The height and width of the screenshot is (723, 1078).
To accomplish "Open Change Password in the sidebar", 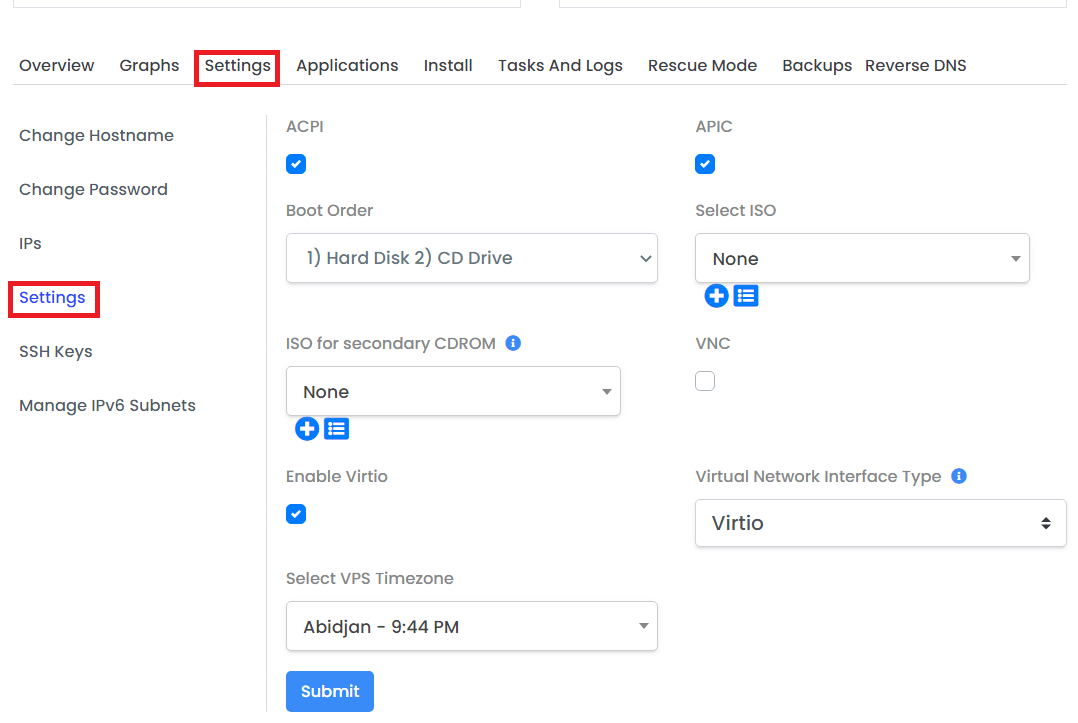I will coord(94,190).
